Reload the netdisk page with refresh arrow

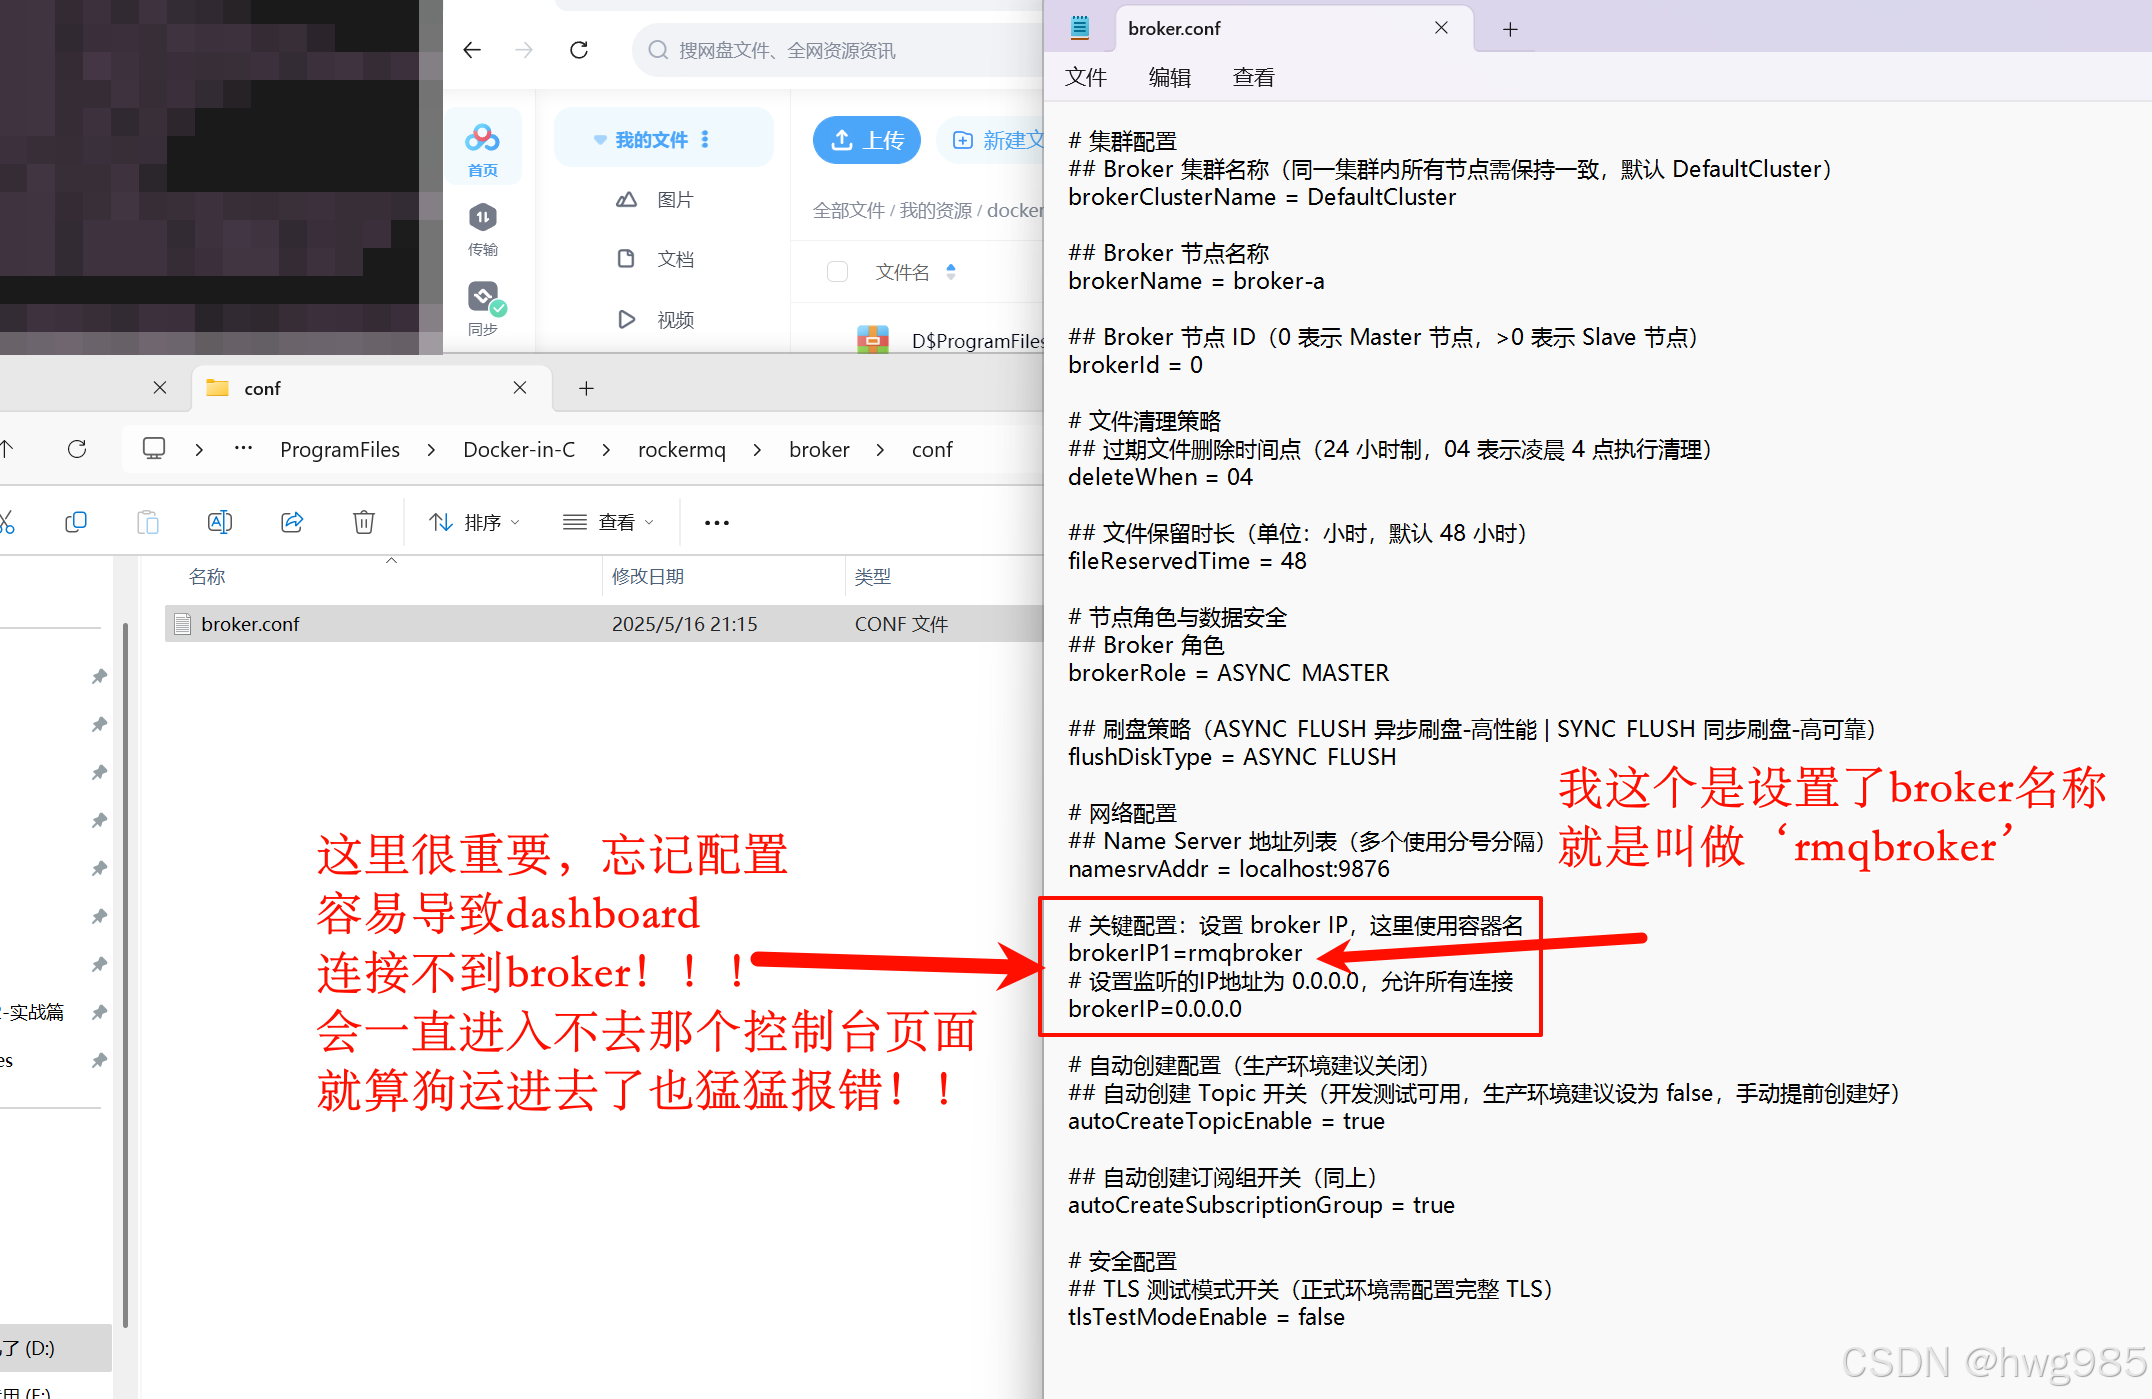pos(579,50)
